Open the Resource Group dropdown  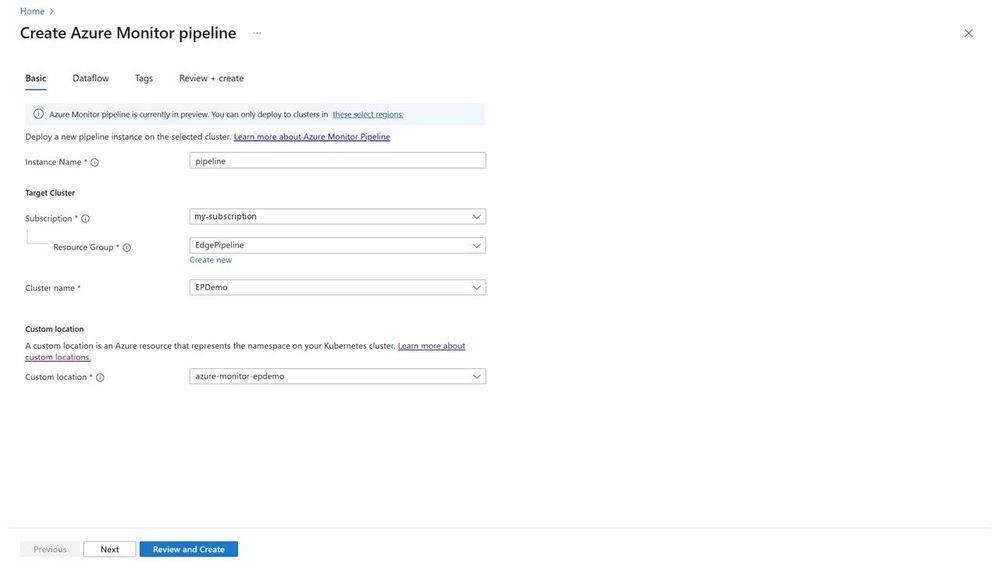tap(338, 245)
